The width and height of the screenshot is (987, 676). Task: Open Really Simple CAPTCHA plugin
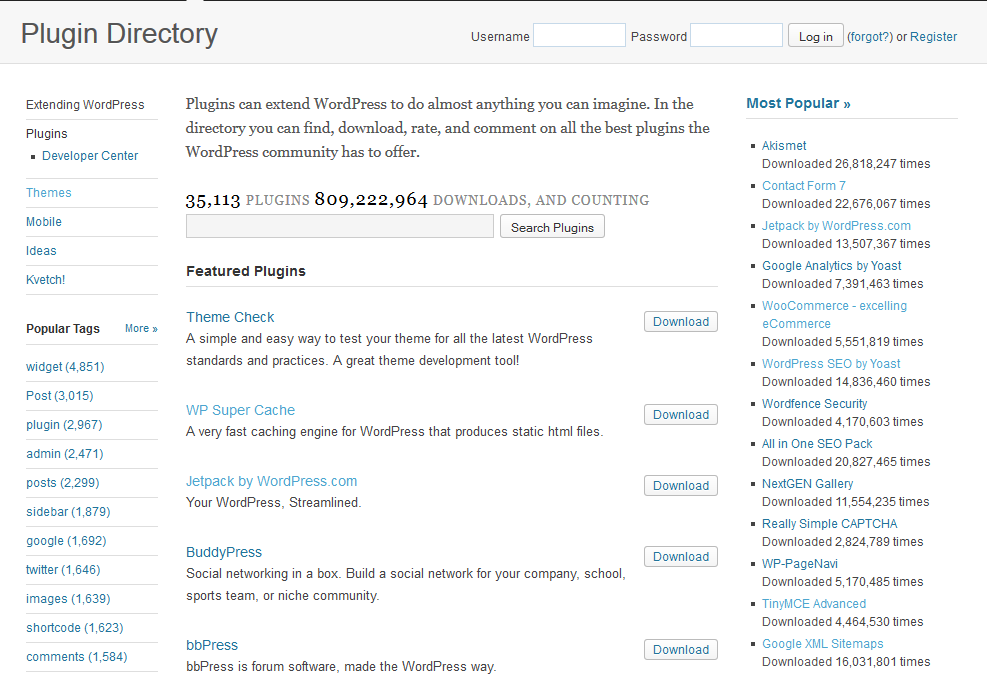pyautogui.click(x=830, y=524)
